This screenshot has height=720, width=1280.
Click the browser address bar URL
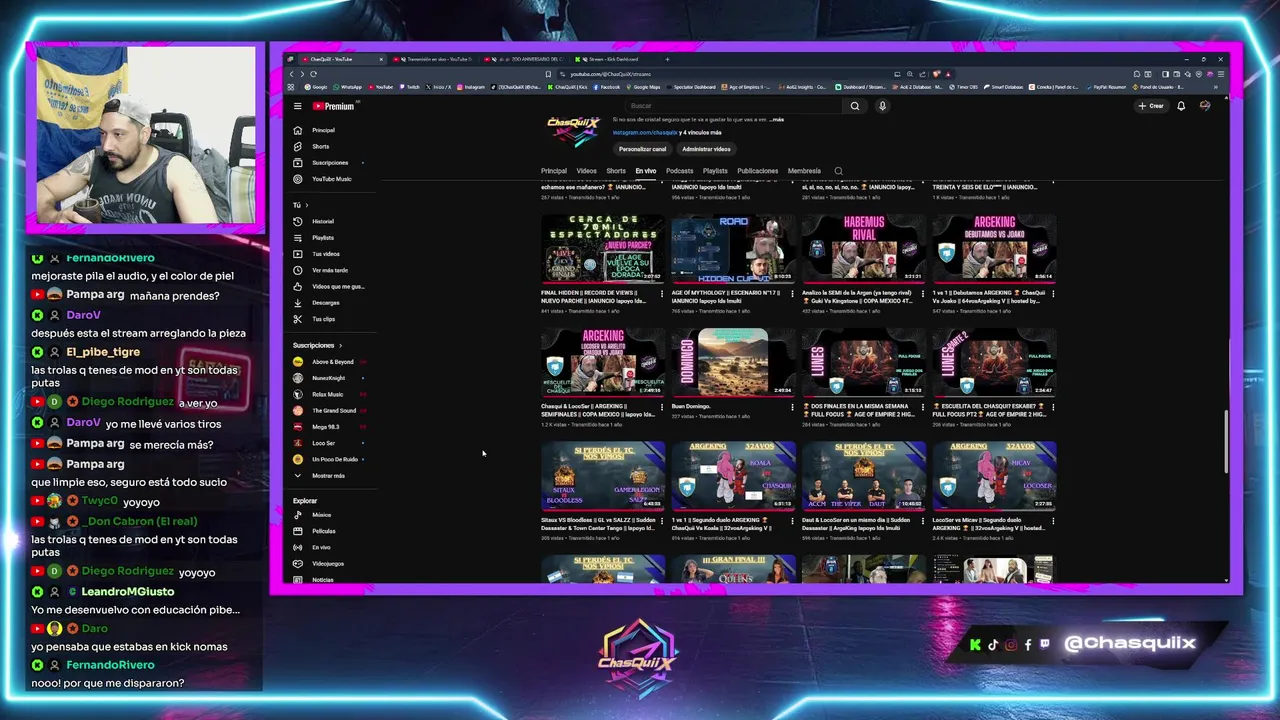[610, 74]
